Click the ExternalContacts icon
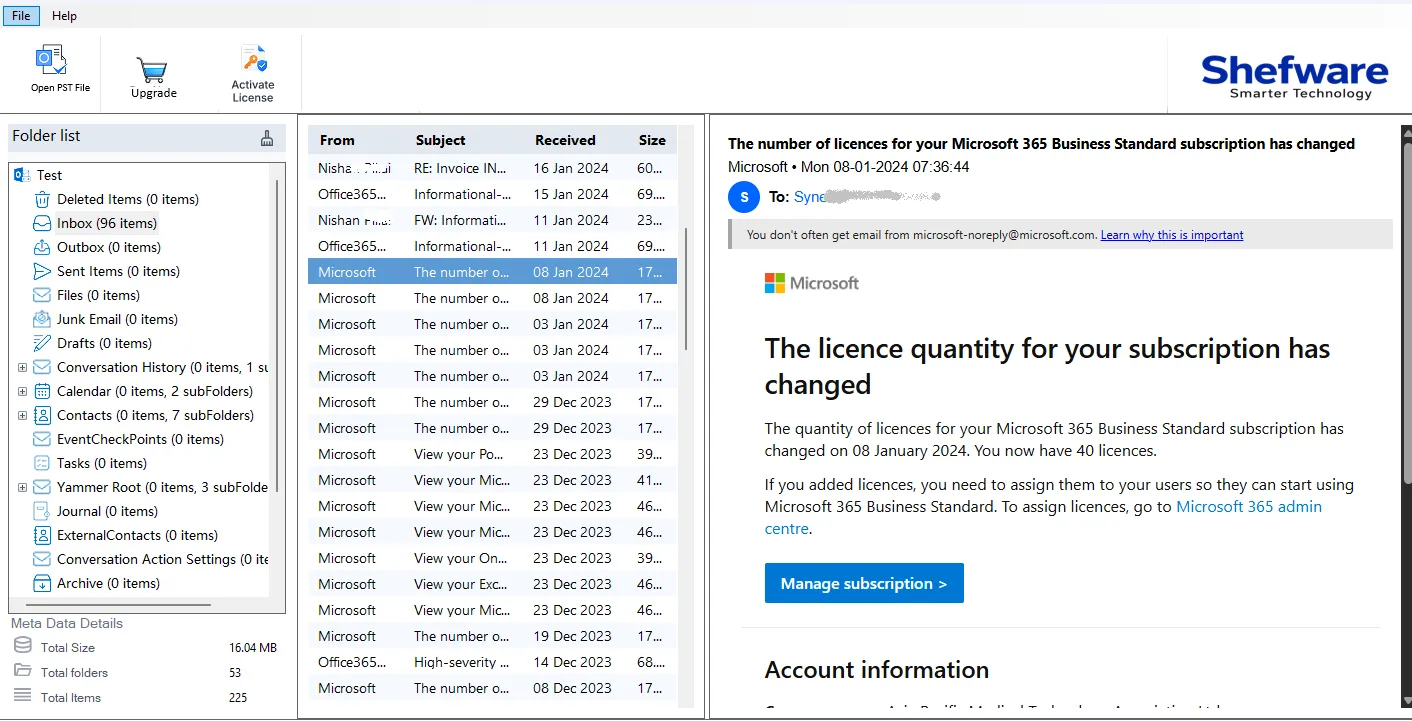The width and height of the screenshot is (1412, 721). point(42,535)
